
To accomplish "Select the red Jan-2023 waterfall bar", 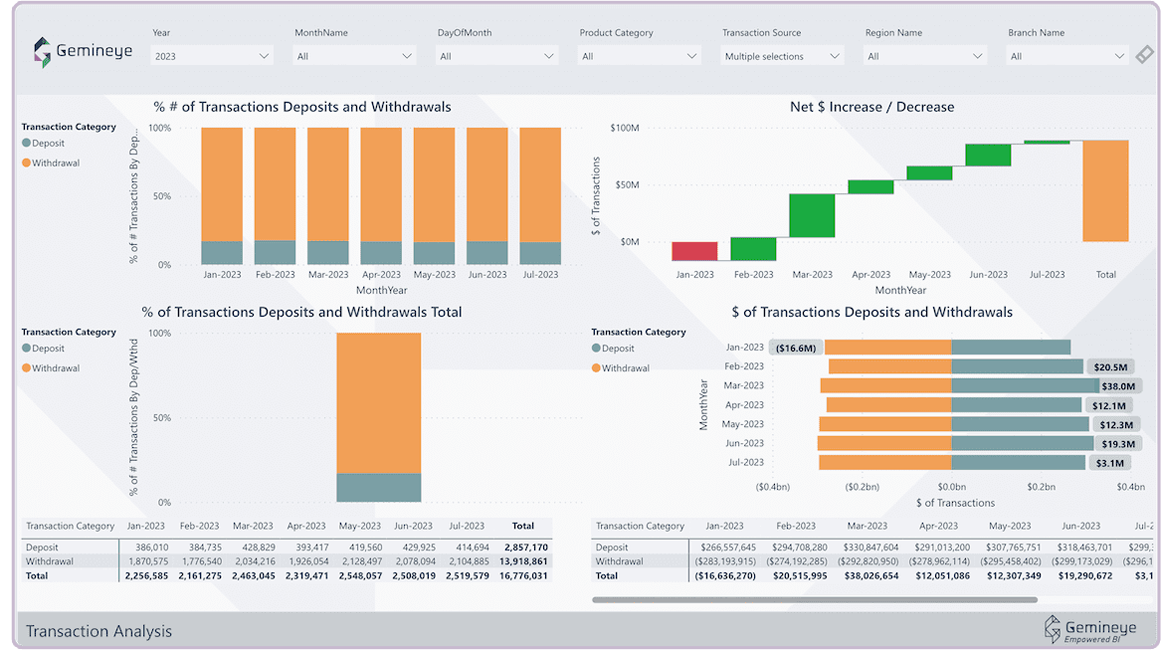I will 694,251.
